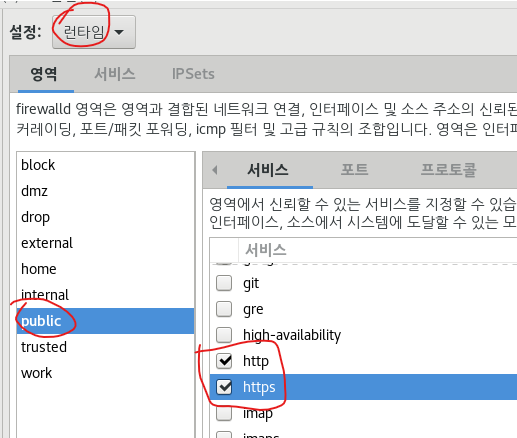Image resolution: width=517 pixels, height=438 pixels.
Task: Select the imap service row label
Action: click(x=258, y=414)
